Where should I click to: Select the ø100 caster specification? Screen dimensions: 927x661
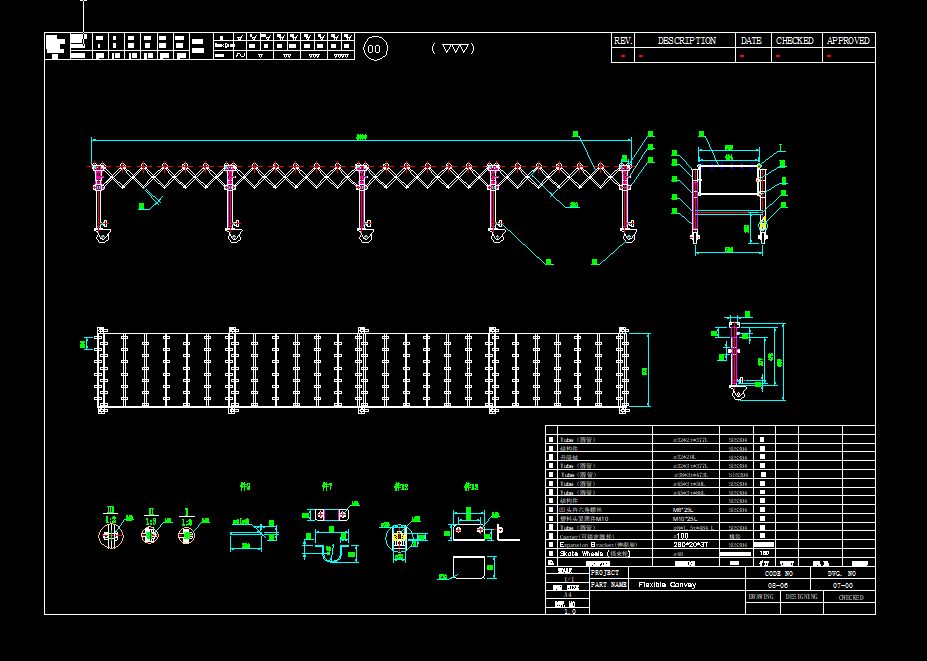[x=681, y=536]
